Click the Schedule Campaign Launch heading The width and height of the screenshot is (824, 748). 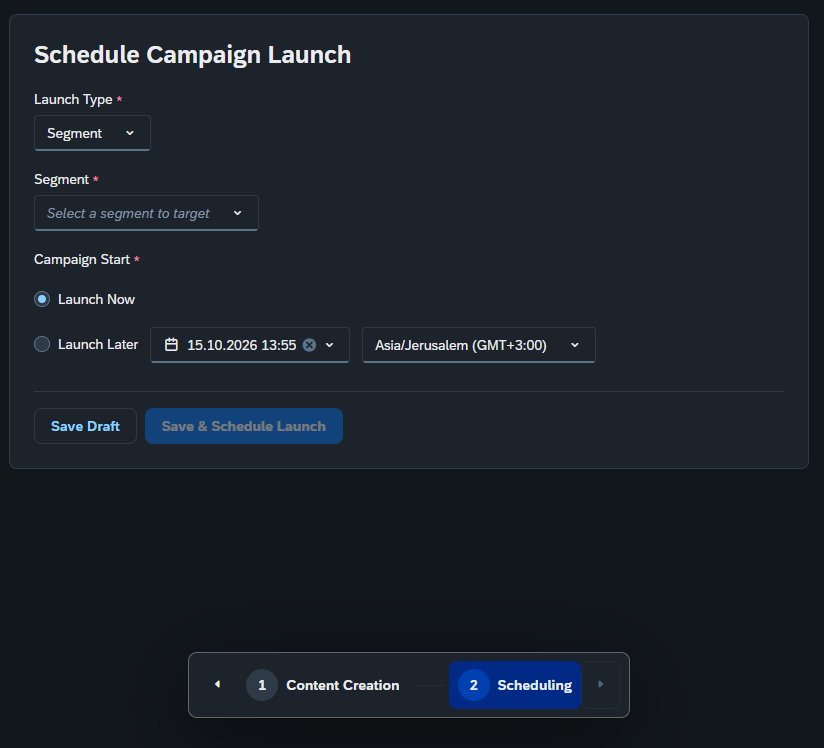tap(192, 55)
